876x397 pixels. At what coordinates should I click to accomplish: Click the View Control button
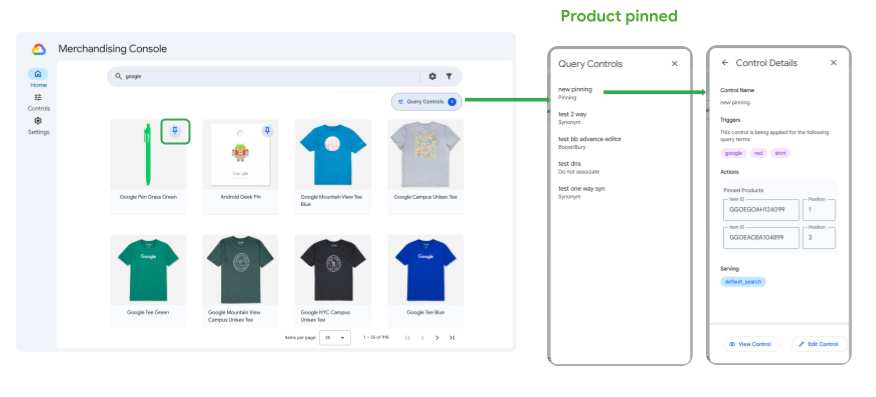[751, 344]
